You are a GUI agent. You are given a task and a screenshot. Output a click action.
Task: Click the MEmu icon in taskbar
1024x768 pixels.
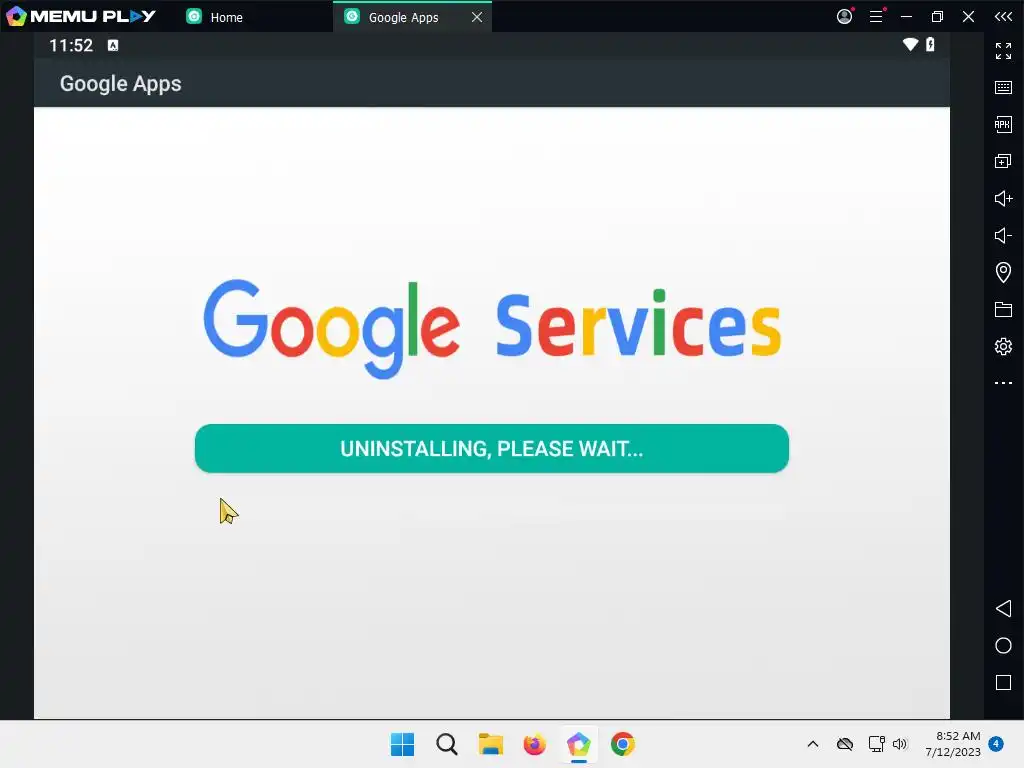pos(579,744)
